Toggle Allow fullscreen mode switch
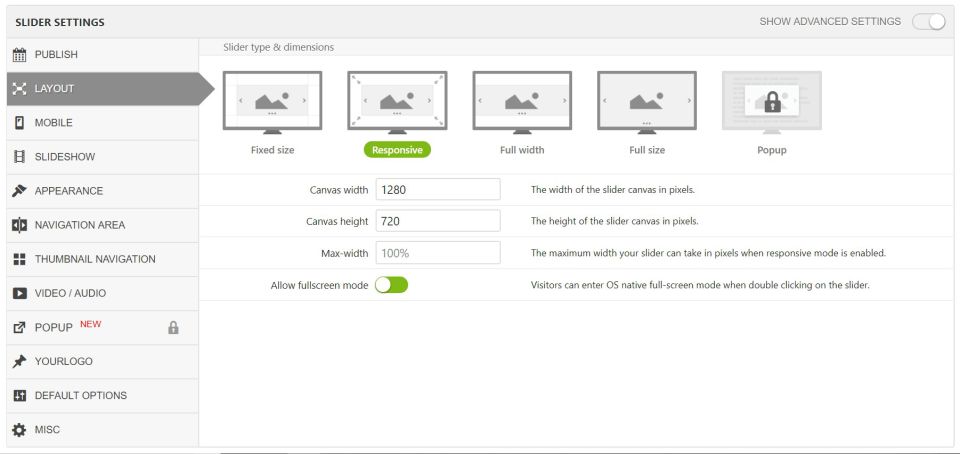Screen dimensions: 960x454 [x=391, y=285]
